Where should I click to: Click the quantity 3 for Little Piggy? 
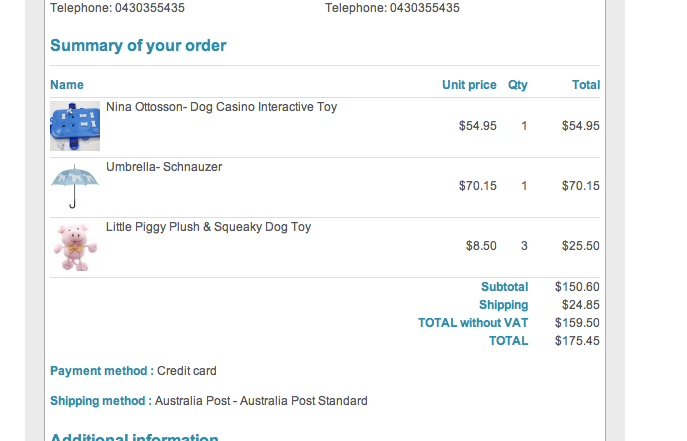click(524, 246)
